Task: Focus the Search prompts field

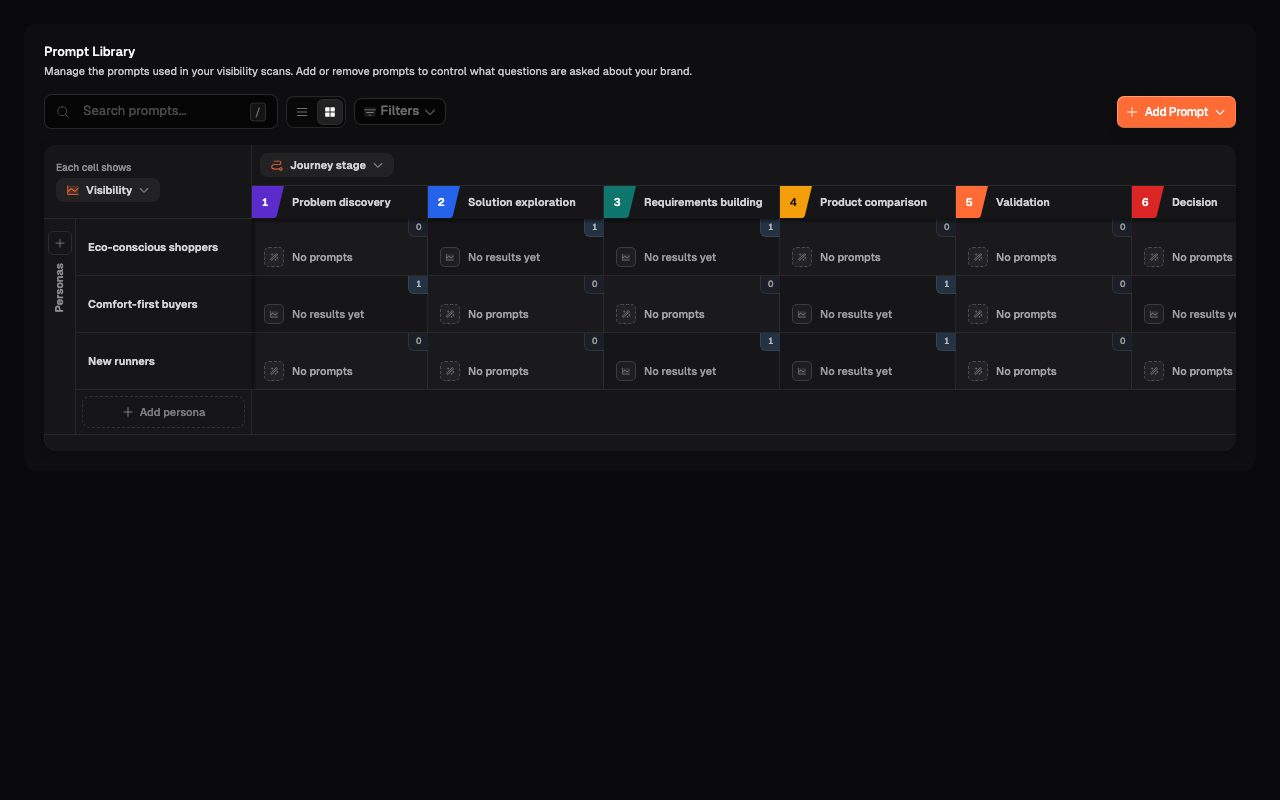Action: point(161,111)
